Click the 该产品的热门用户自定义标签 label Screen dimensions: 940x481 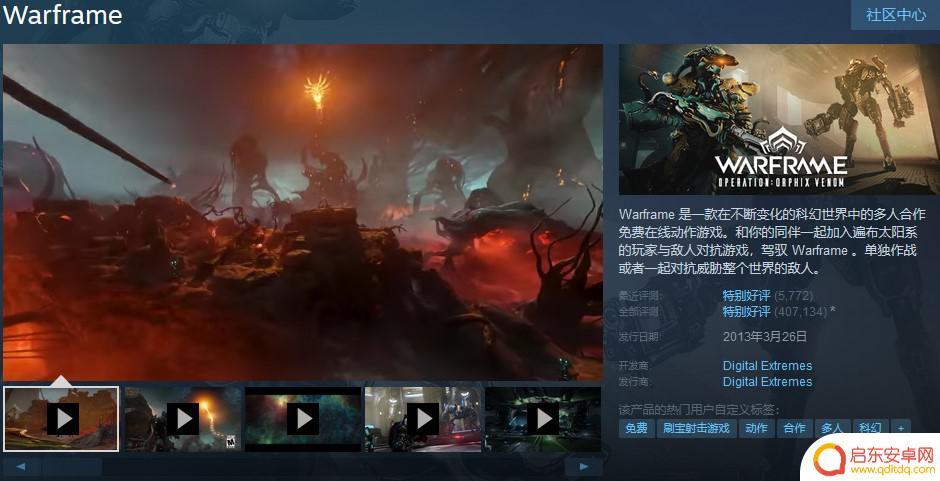coord(699,410)
